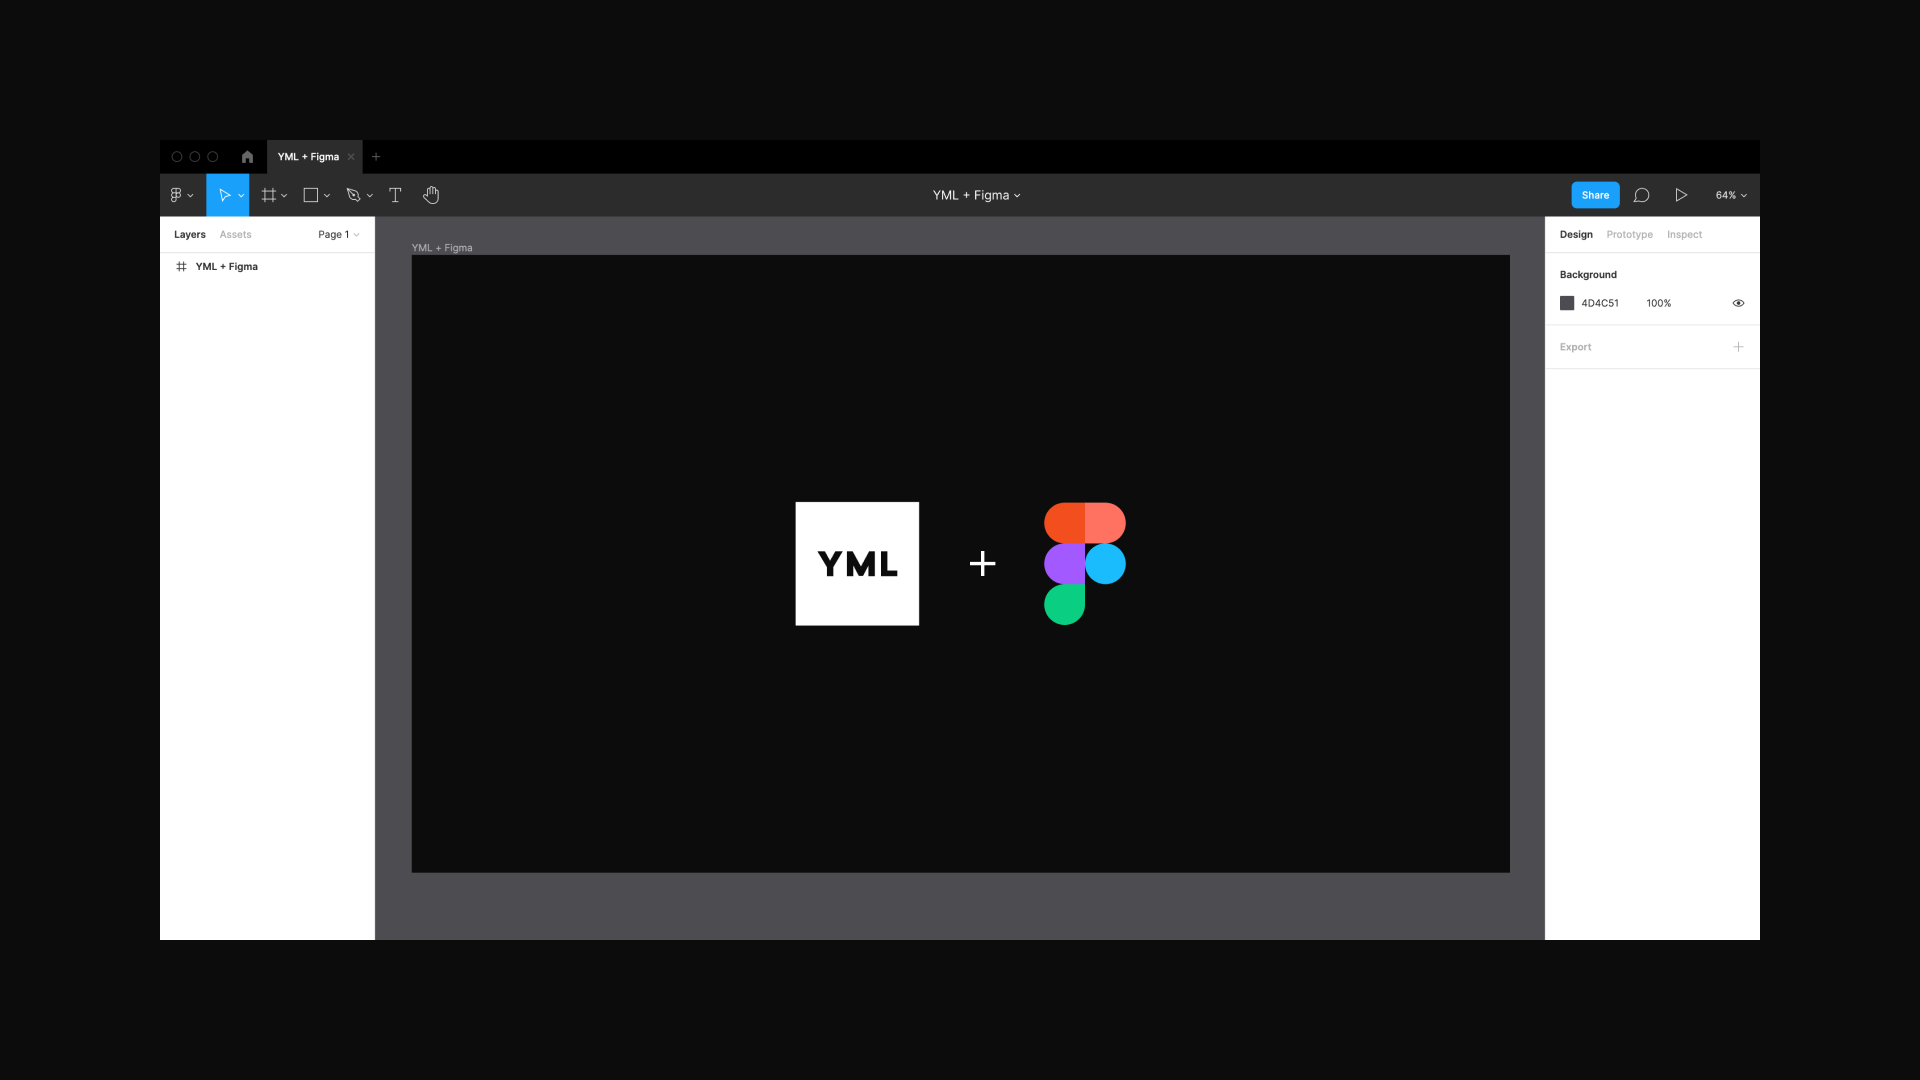Click the Export add button
The width and height of the screenshot is (1920, 1080).
[x=1738, y=347]
